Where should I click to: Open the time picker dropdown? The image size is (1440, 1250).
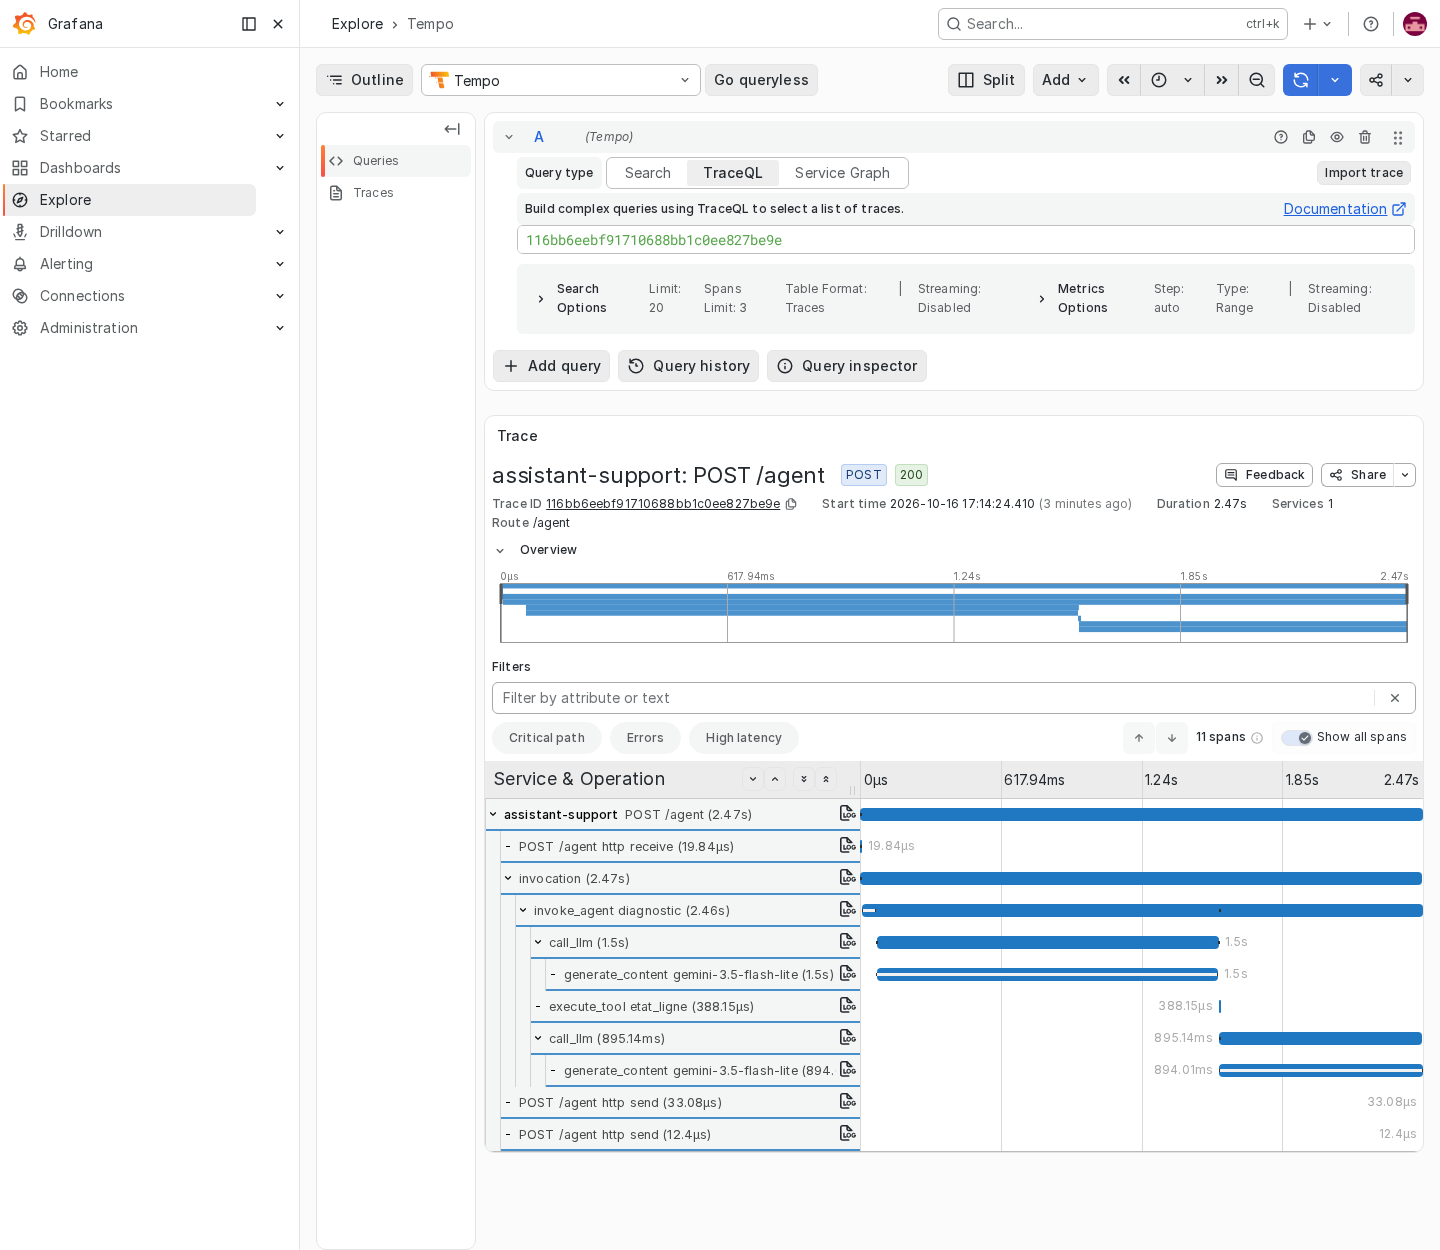[x=1172, y=80]
